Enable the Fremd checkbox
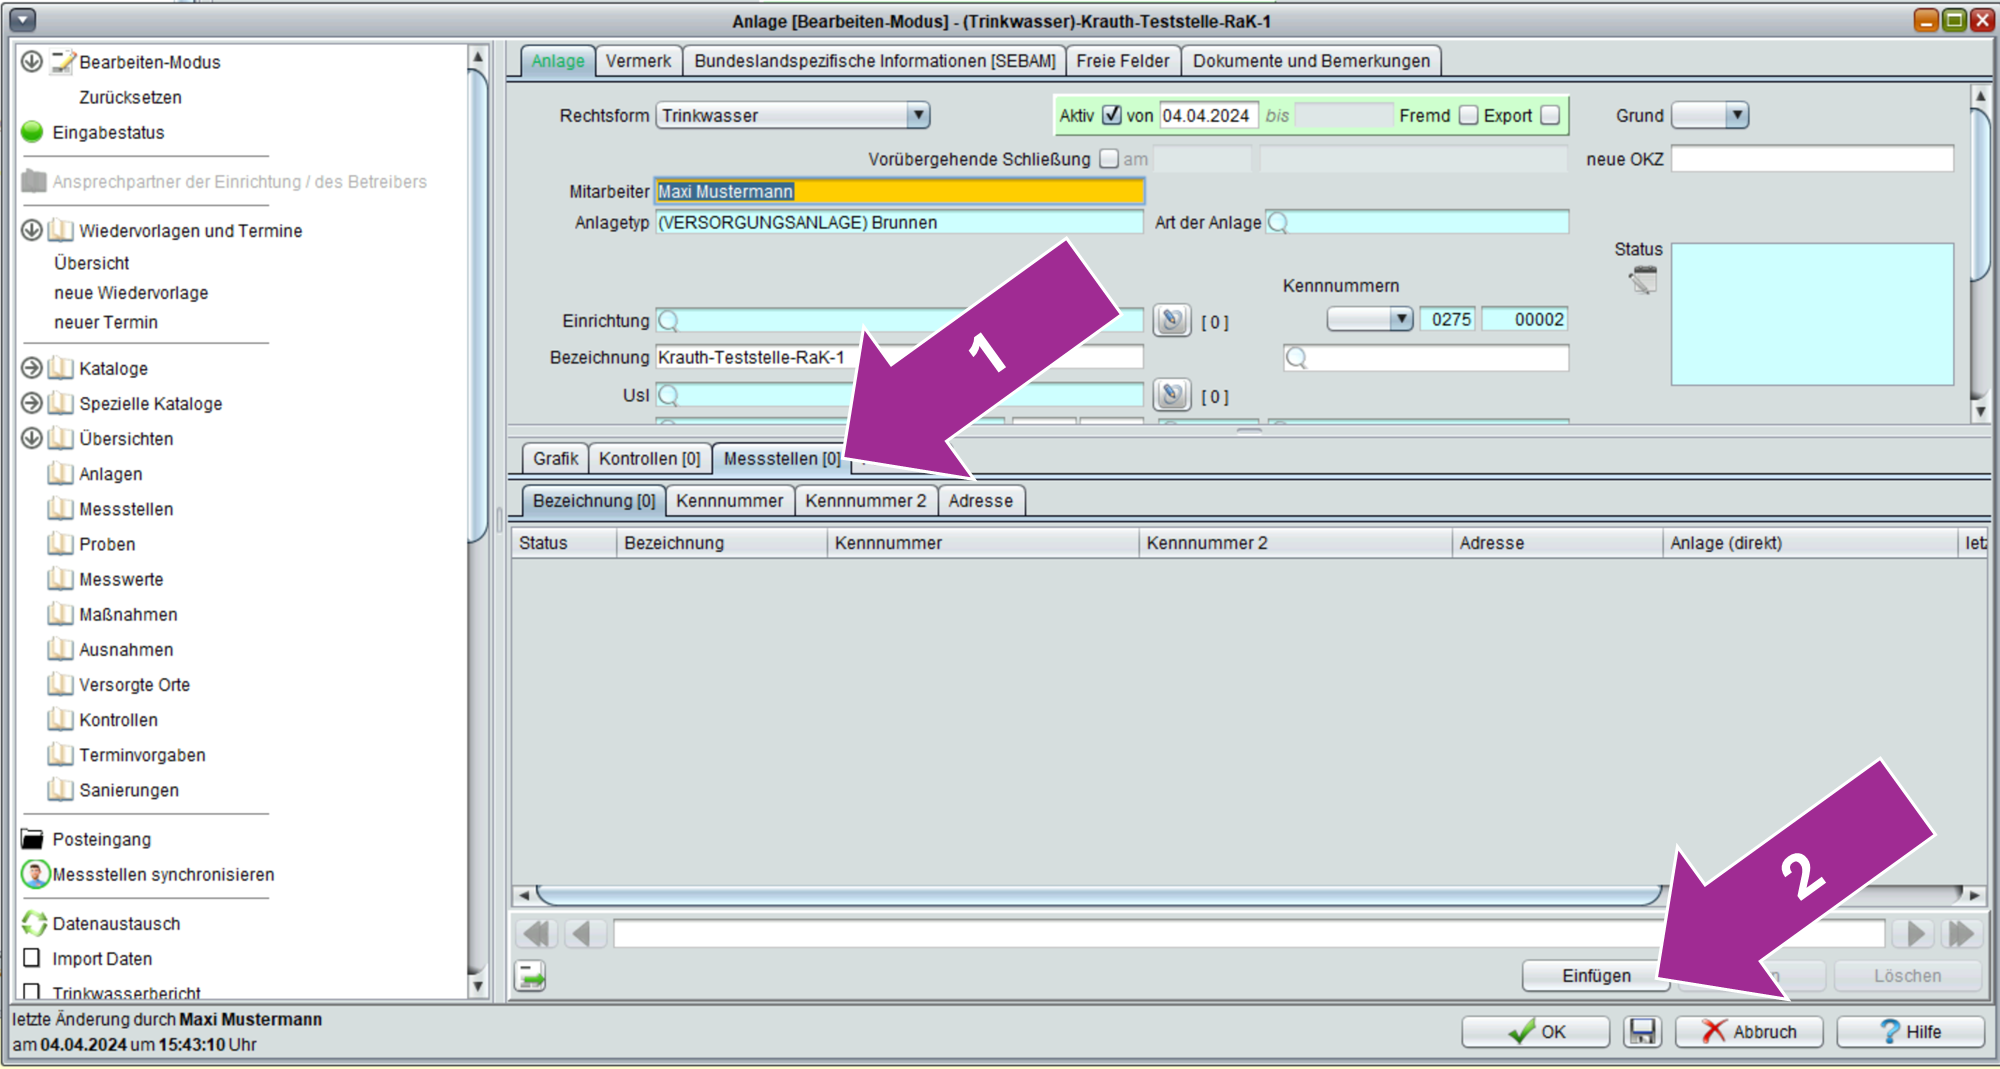The image size is (2000, 1069). 1468,115
